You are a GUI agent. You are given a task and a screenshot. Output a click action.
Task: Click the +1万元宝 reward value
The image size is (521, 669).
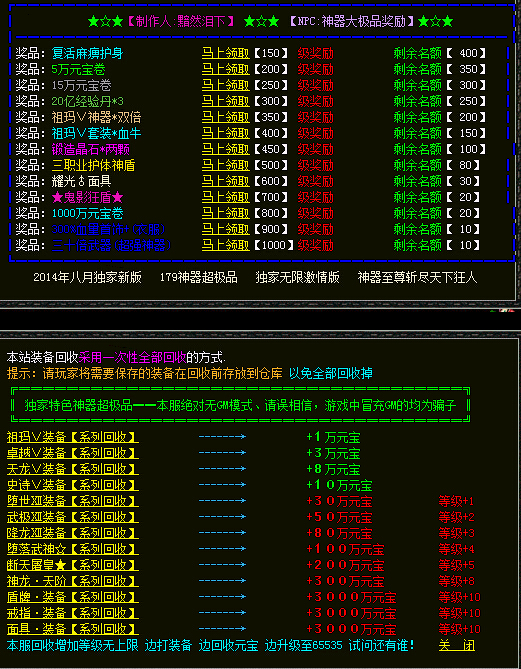coord(333,437)
